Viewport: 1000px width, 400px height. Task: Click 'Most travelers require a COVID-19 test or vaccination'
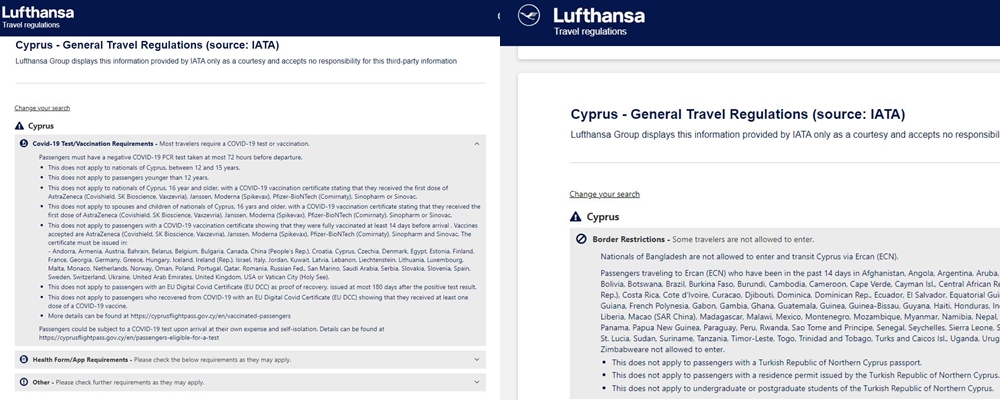pos(235,144)
